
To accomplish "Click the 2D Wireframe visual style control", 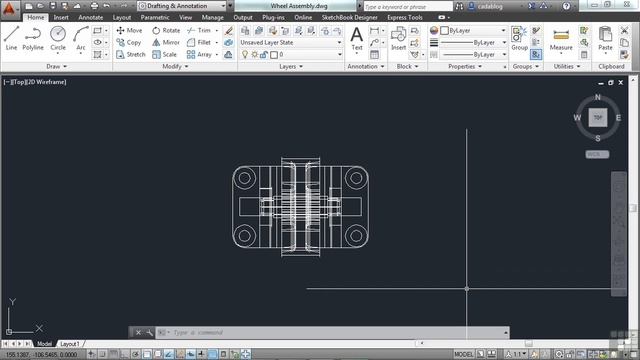I will pos(46,82).
